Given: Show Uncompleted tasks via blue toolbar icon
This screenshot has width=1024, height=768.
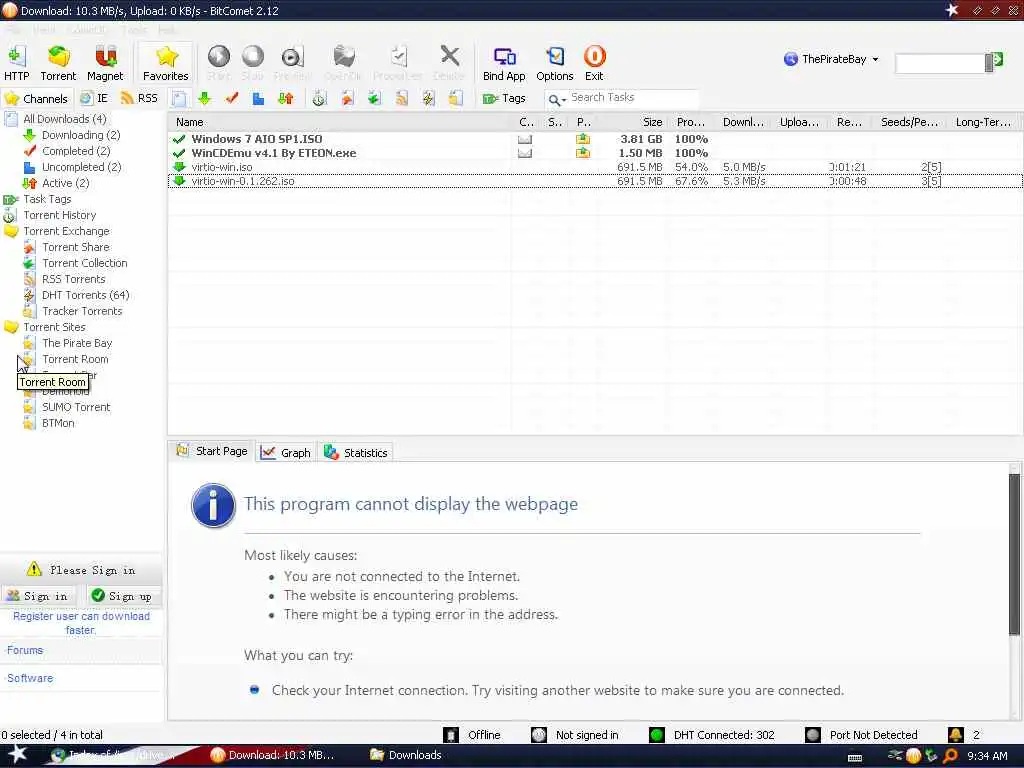Looking at the screenshot, I should (258, 99).
